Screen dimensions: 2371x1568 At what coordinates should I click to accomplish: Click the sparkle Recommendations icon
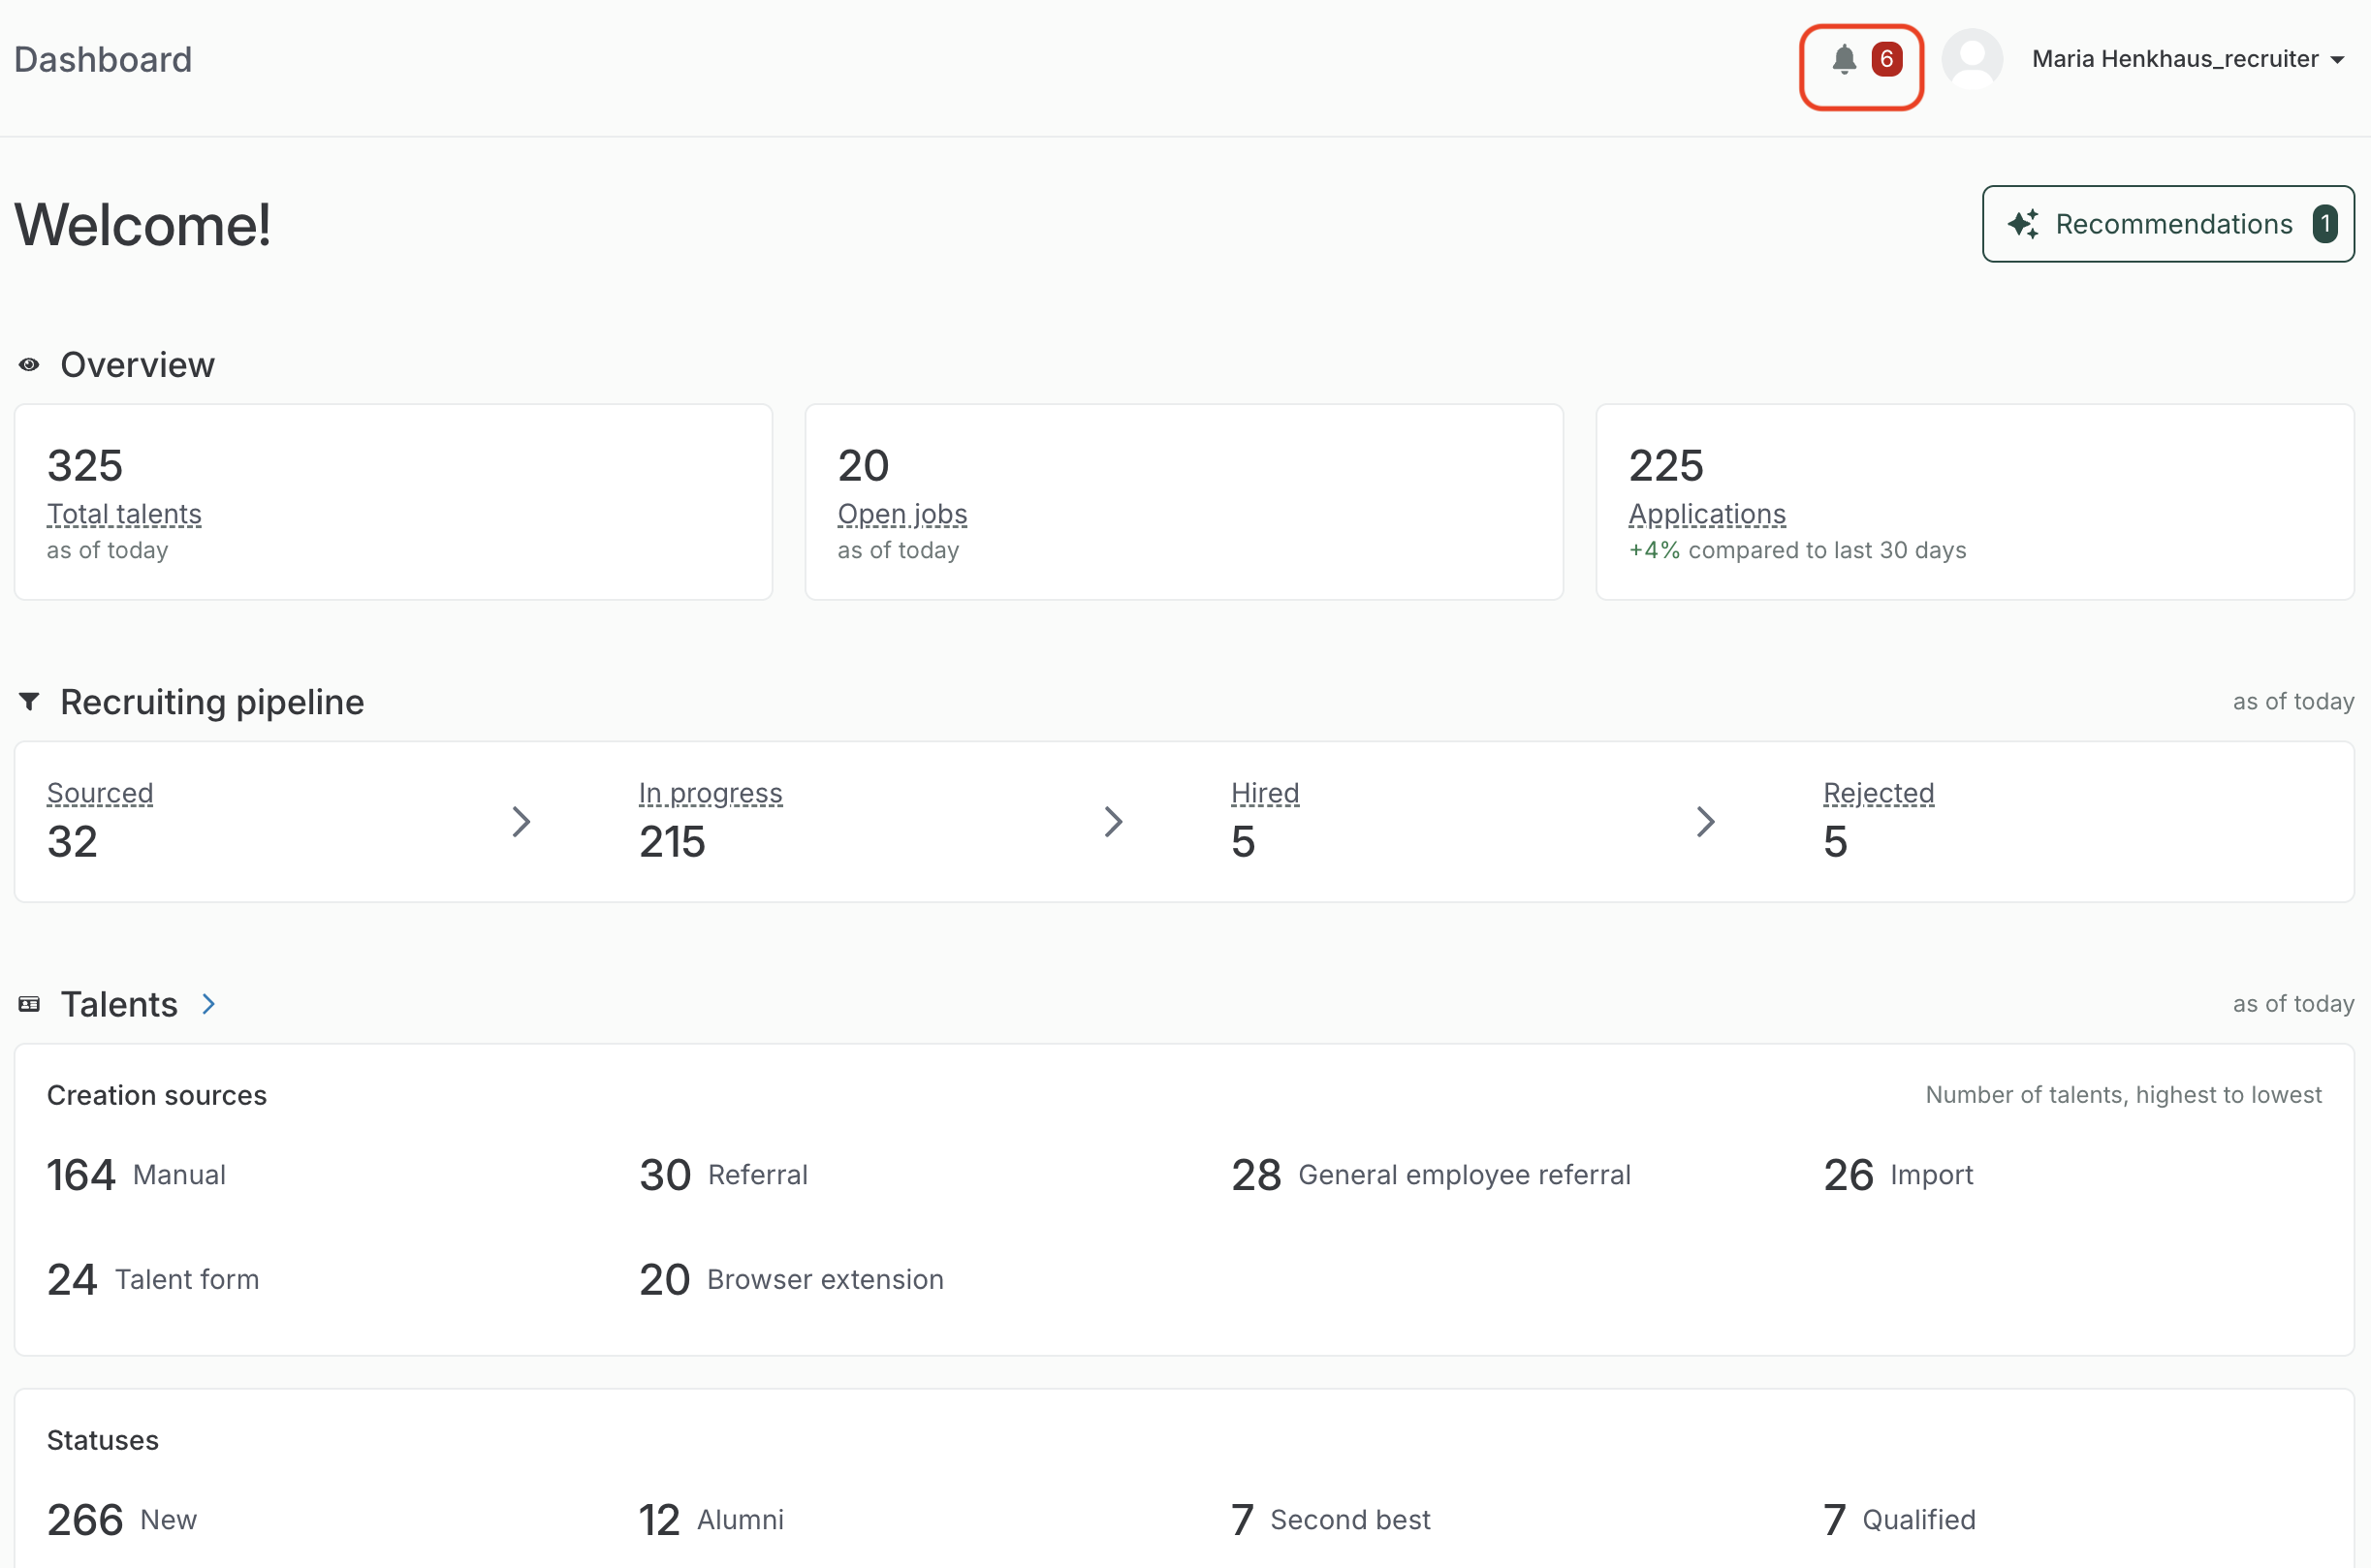coord(2023,224)
